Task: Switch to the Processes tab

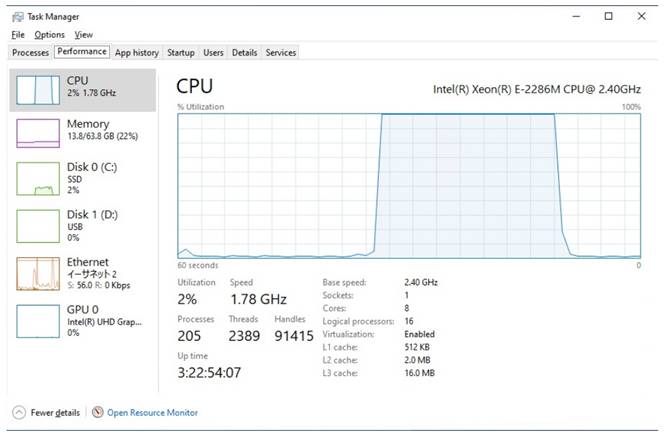Action: pos(30,53)
